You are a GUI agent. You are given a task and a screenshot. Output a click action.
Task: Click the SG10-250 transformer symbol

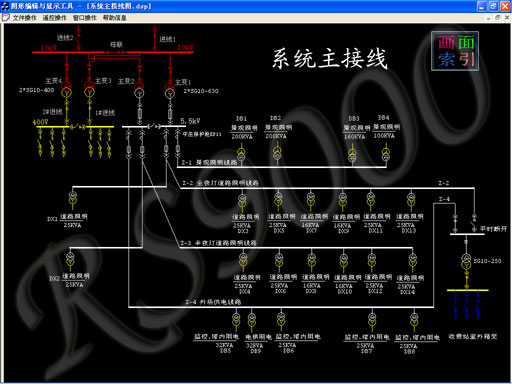click(466, 261)
